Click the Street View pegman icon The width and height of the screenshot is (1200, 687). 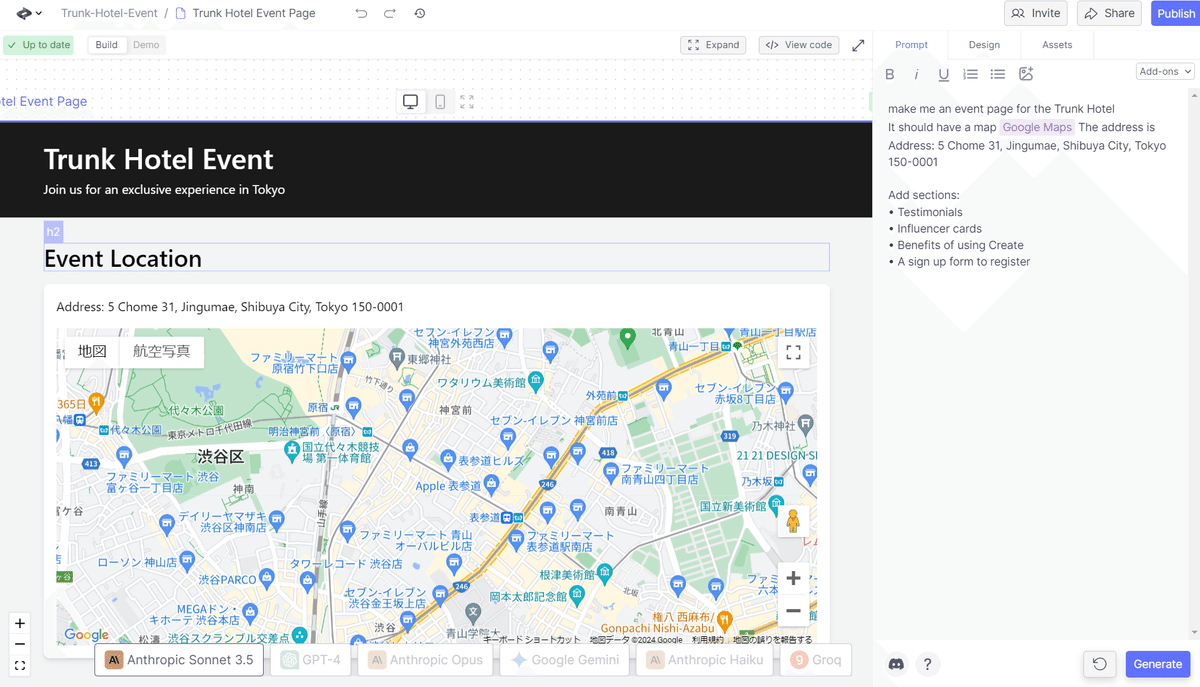pyautogui.click(x=793, y=521)
